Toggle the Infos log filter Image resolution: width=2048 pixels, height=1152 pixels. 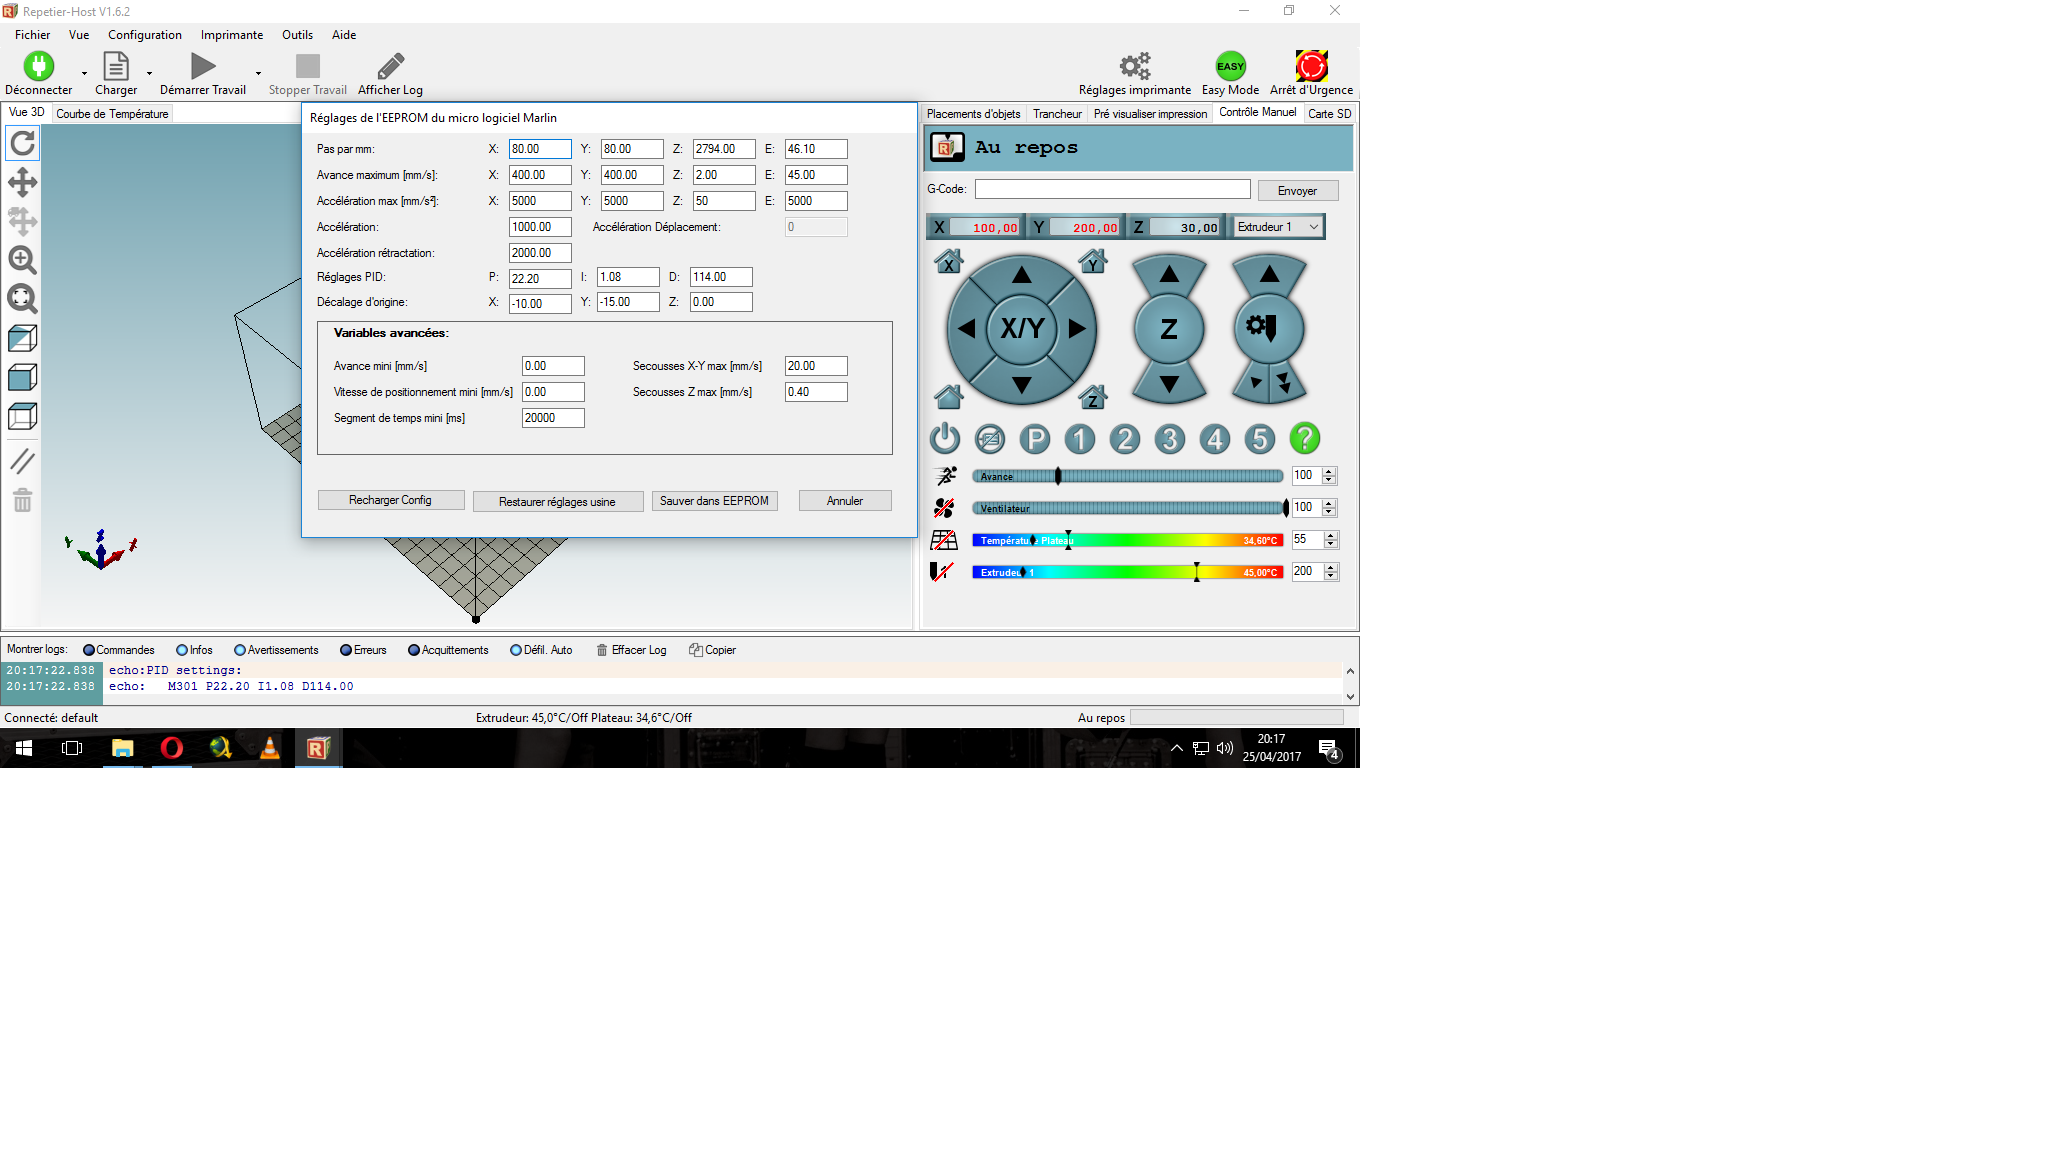pyautogui.click(x=182, y=650)
